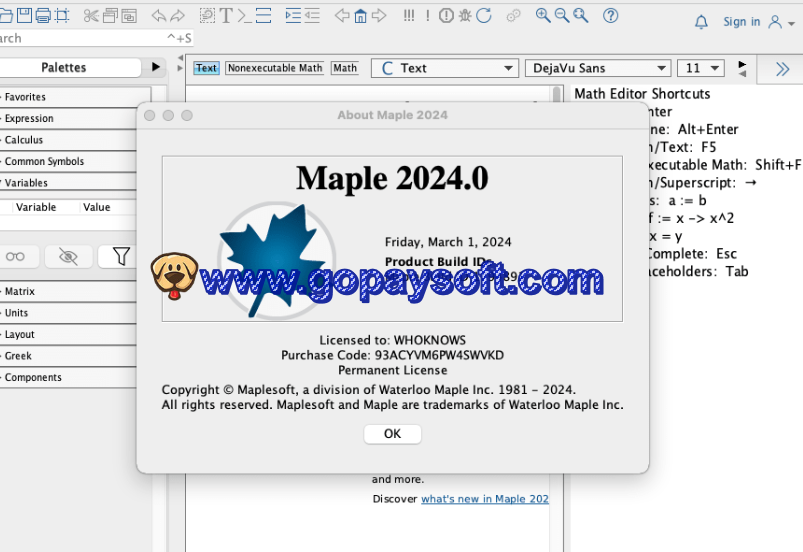Print the document with the printer icon
The image size is (803, 552).
coord(43,15)
